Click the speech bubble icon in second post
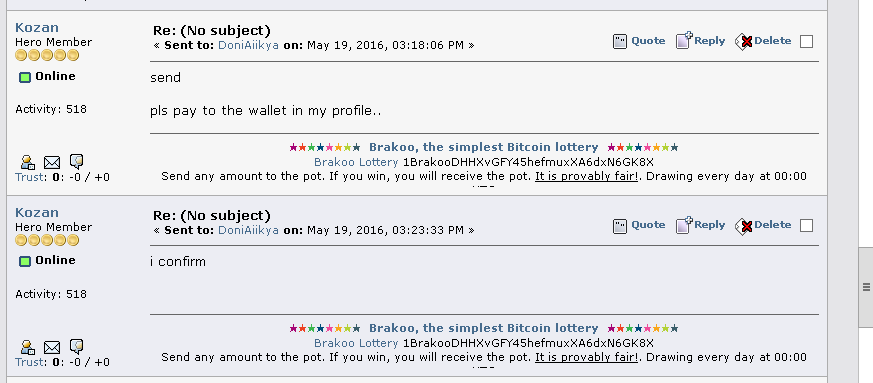The width and height of the screenshot is (873, 383). 76,346
